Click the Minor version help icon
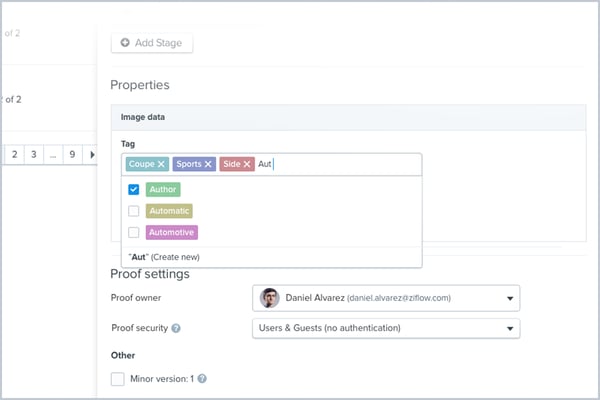This screenshot has height=400, width=600. [x=201, y=379]
